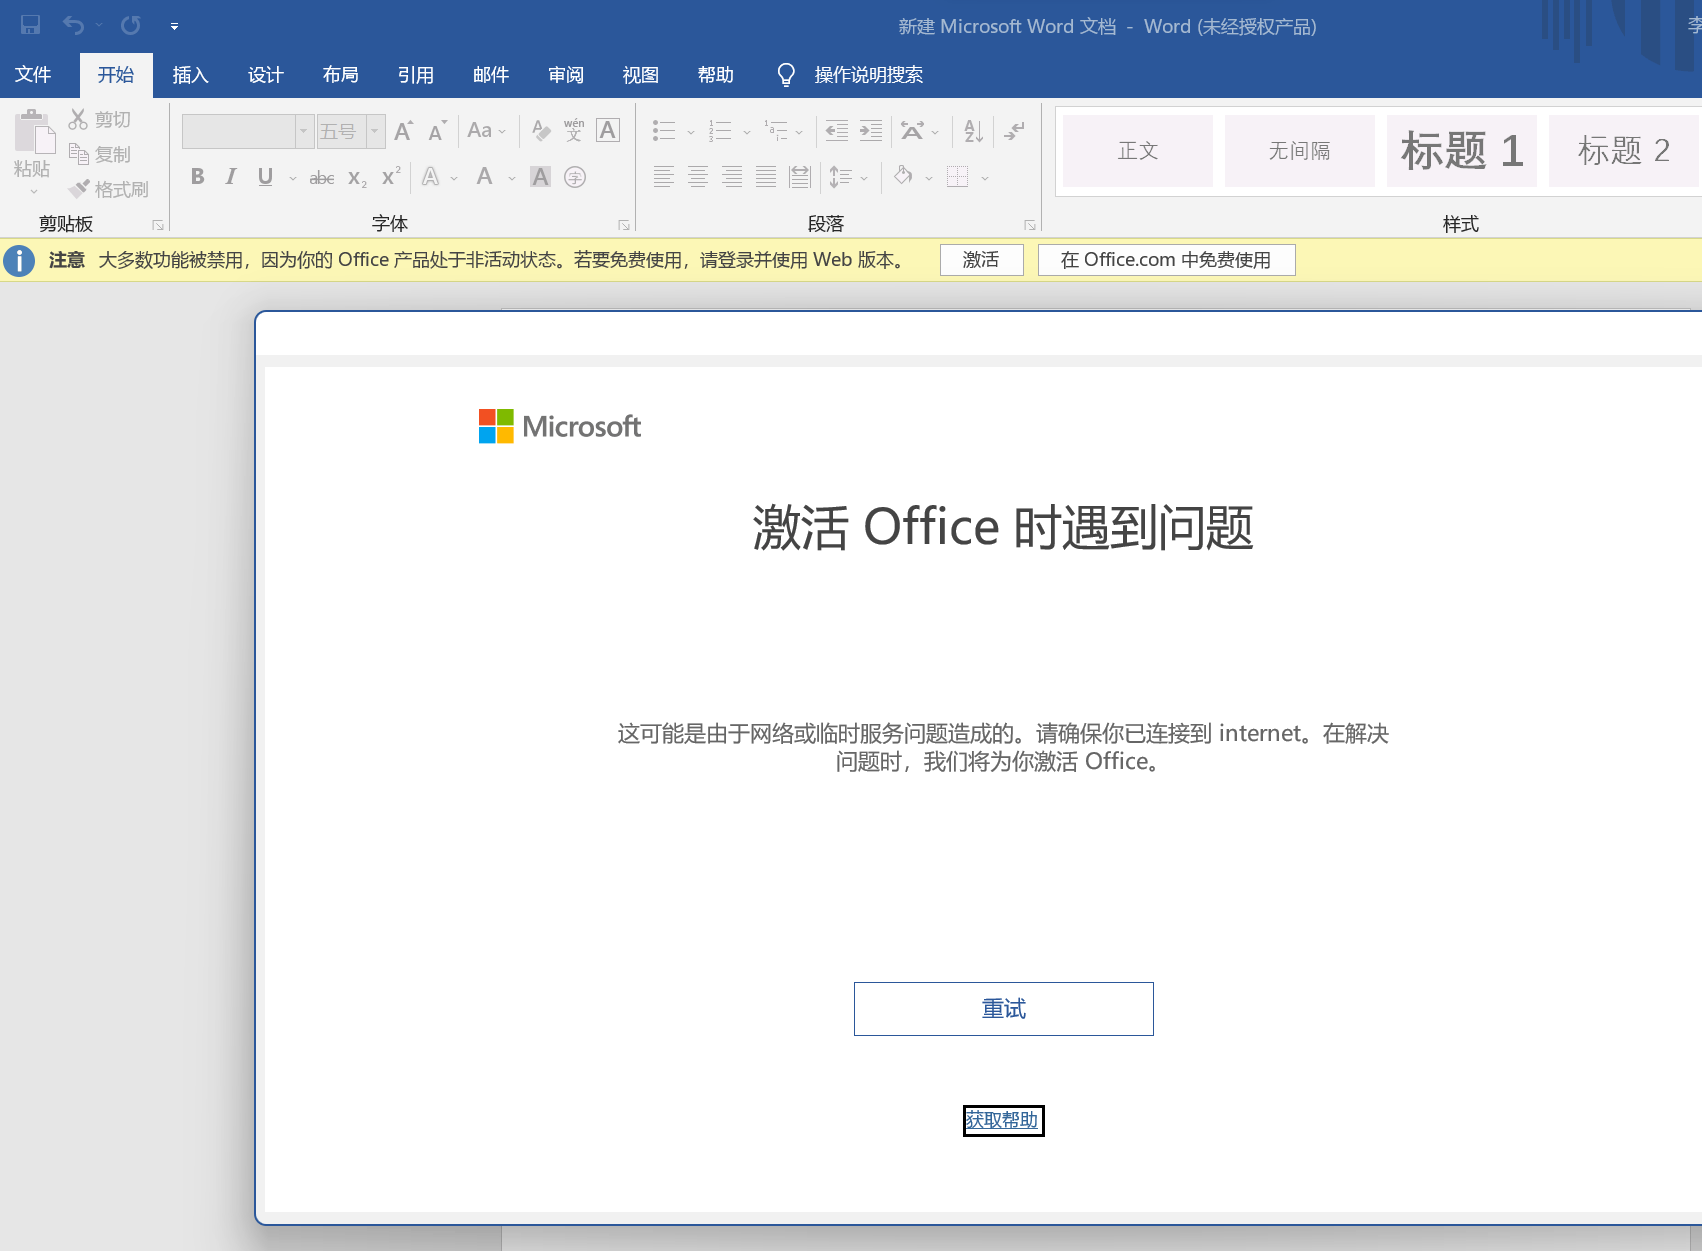1702x1251 pixels.
Task: Click the 重试 retry button
Action: click(1003, 1009)
